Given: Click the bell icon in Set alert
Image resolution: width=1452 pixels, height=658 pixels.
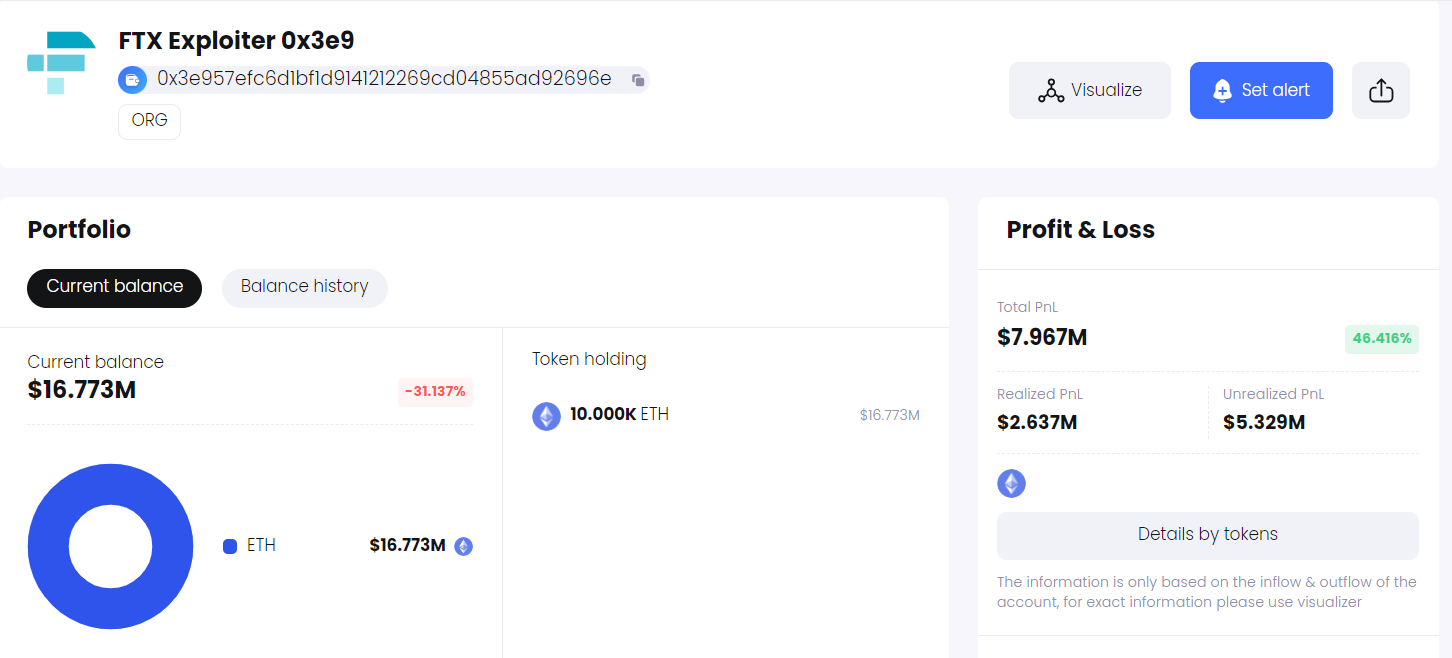Looking at the screenshot, I should click(x=1222, y=91).
